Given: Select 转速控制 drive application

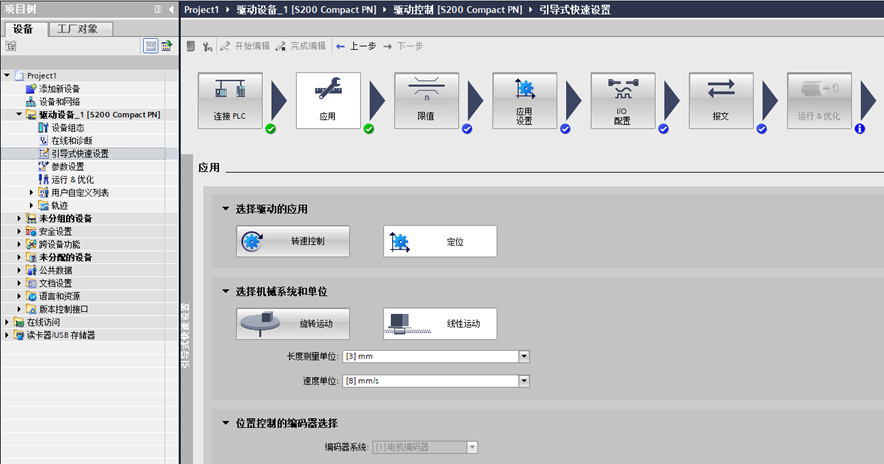Looking at the screenshot, I should [x=293, y=241].
